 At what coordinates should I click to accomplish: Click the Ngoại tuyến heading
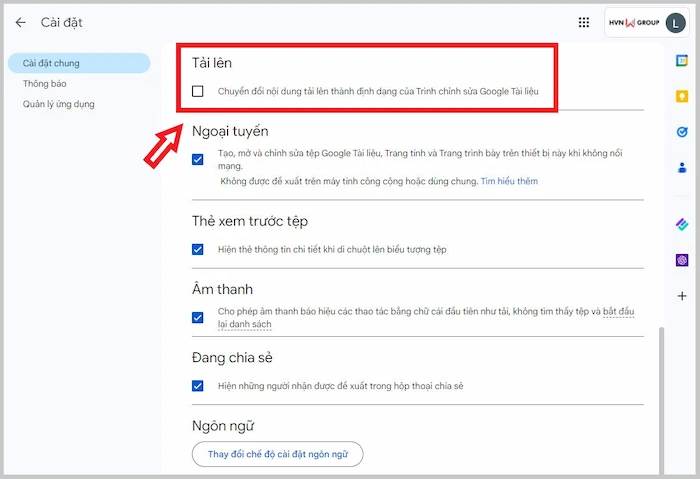coord(230,131)
